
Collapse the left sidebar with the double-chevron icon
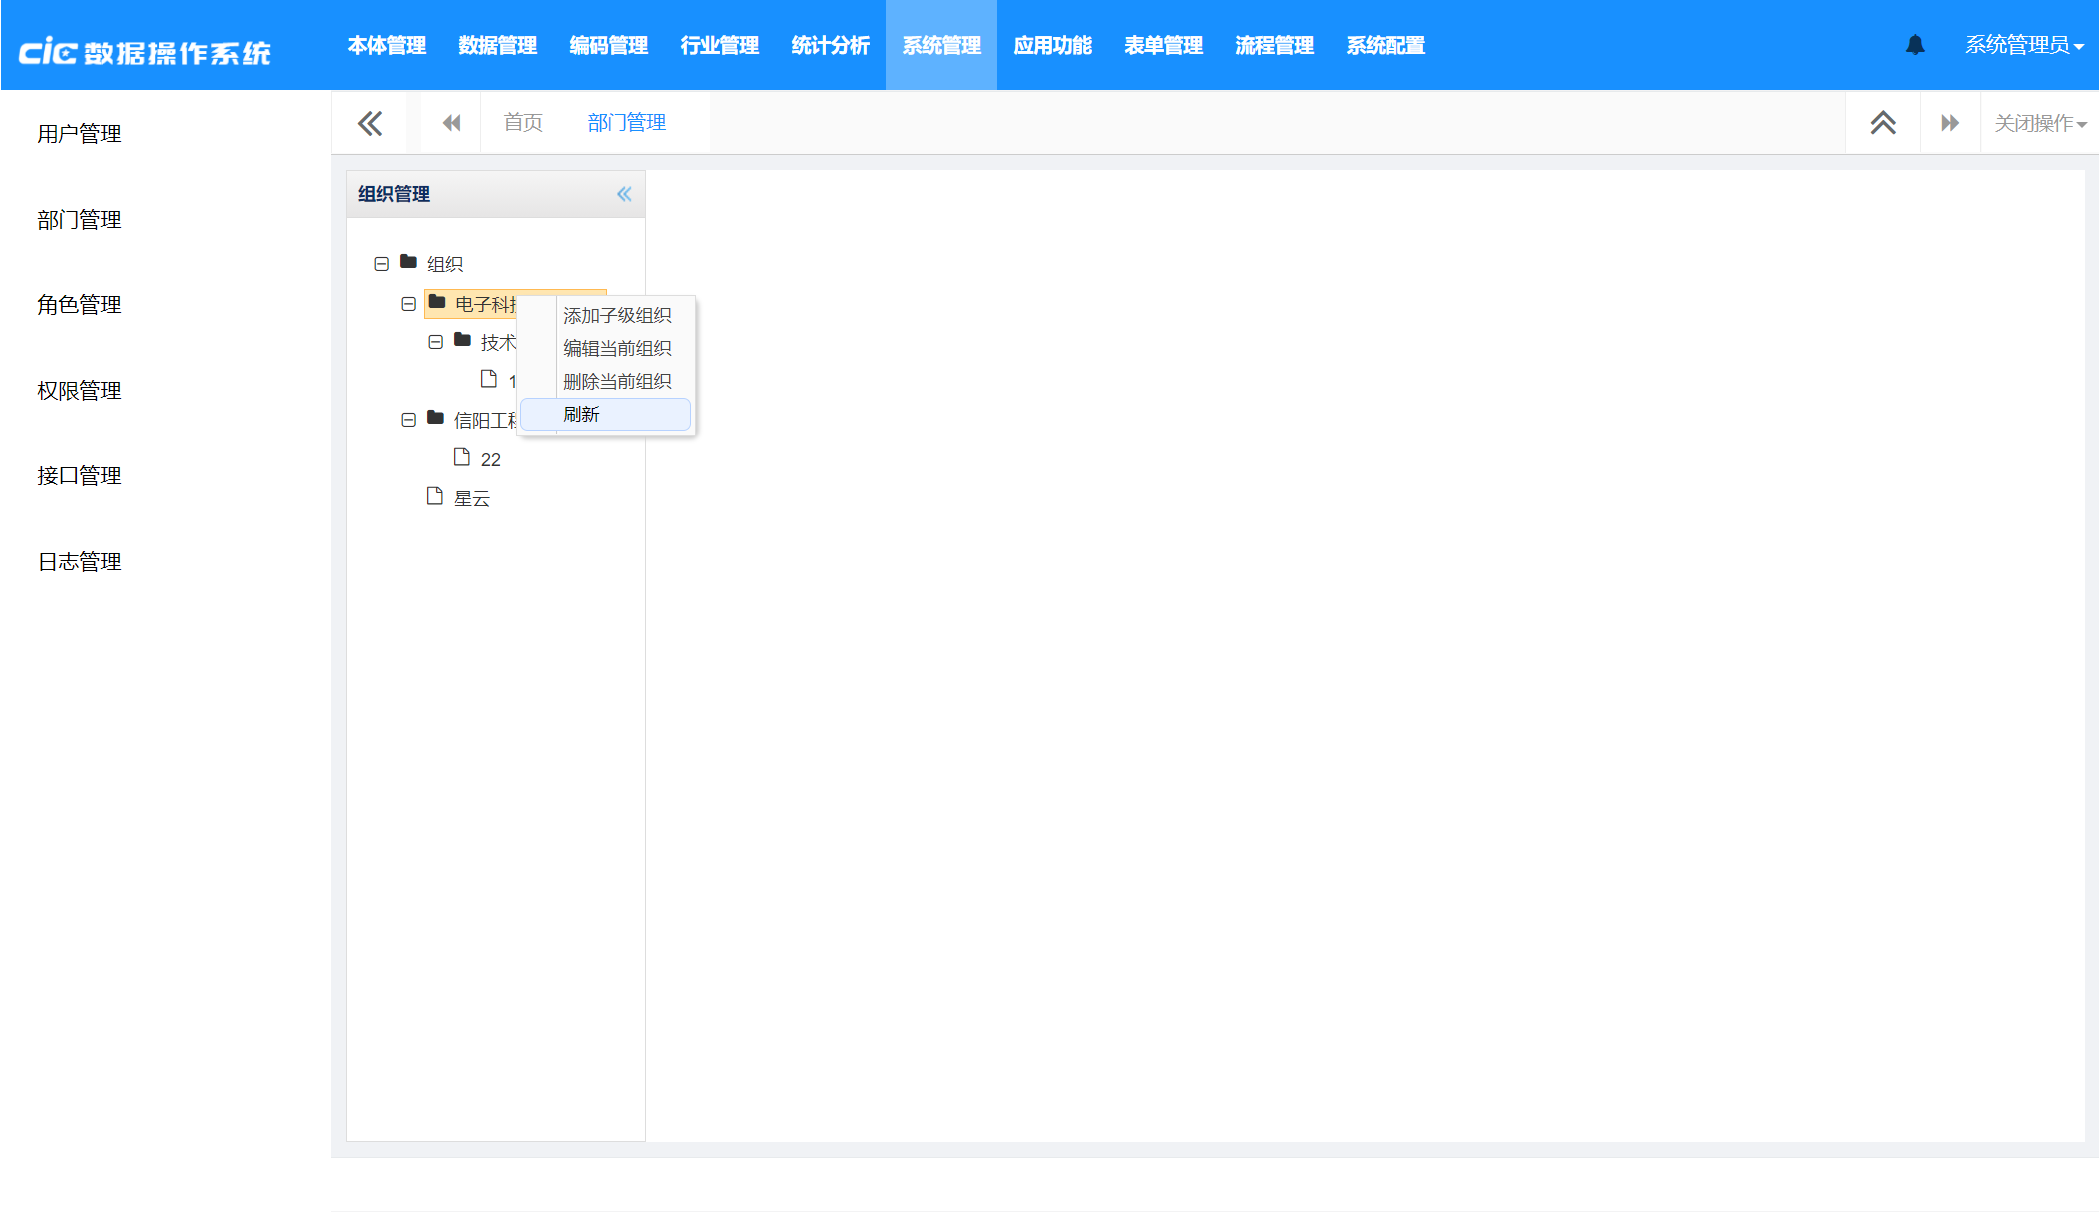pyautogui.click(x=370, y=123)
